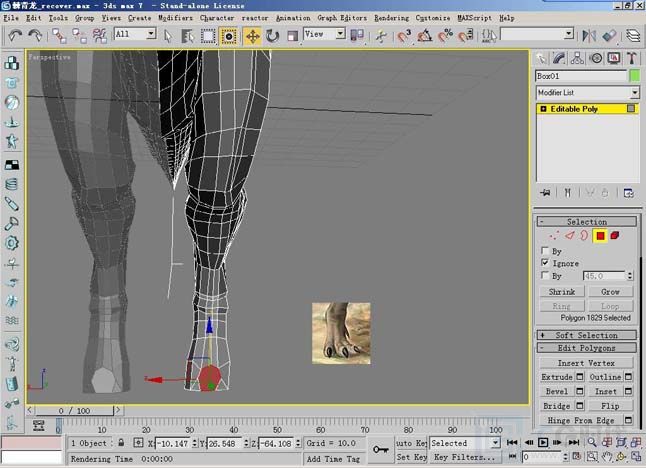Click the green object color swatch beside Box01
Screen dimensions: 646x468
(x=634, y=76)
